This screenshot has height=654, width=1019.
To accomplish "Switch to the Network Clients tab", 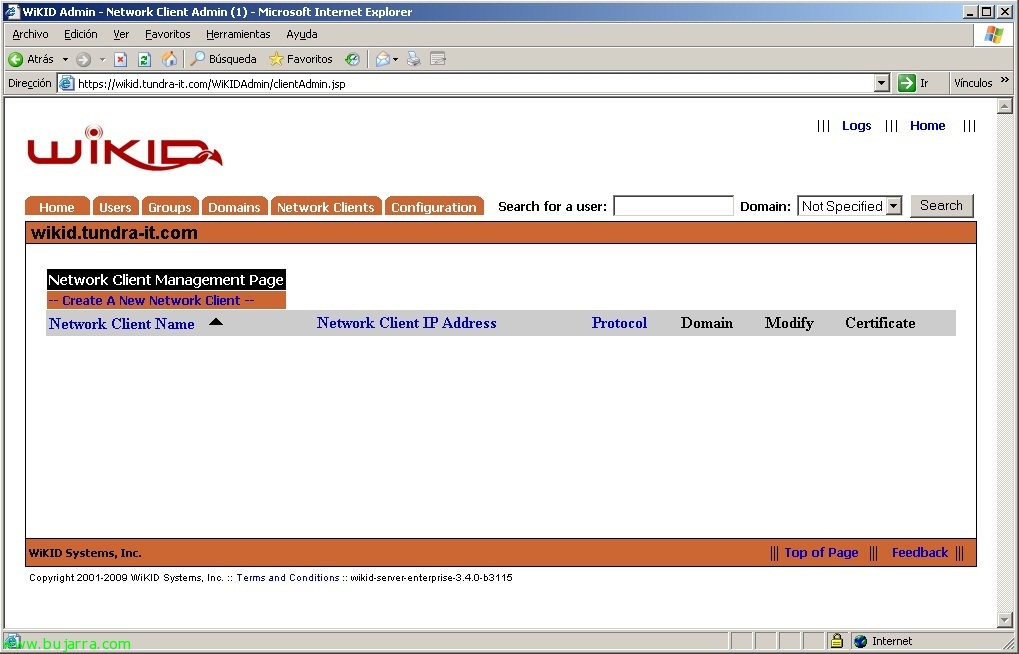I will 326,206.
